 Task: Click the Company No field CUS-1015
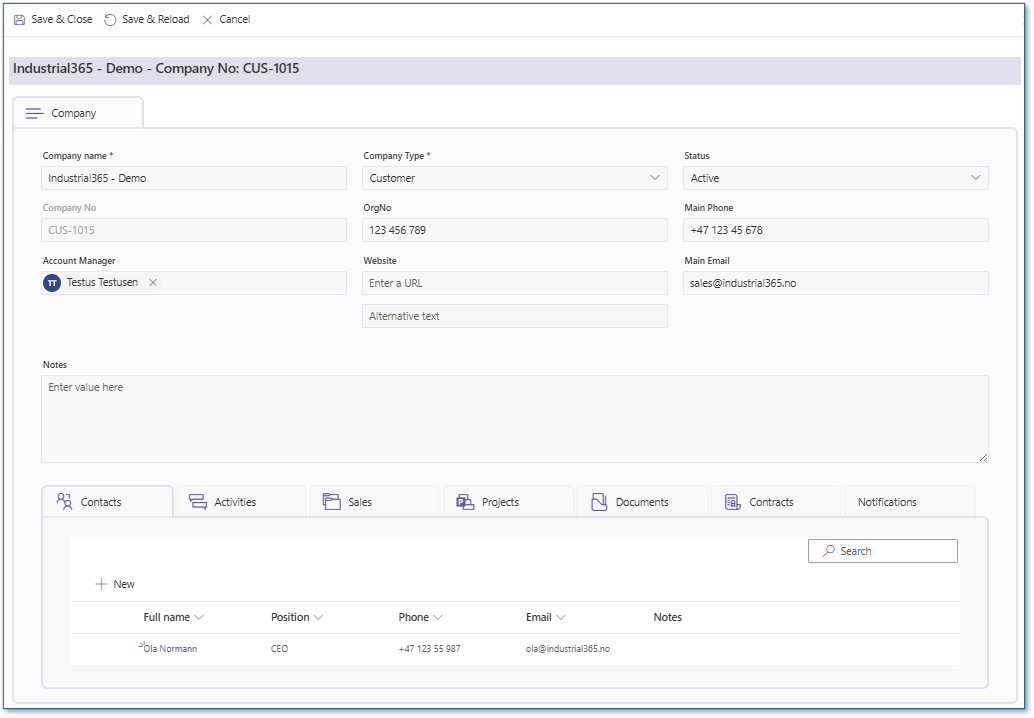pyautogui.click(x=194, y=230)
